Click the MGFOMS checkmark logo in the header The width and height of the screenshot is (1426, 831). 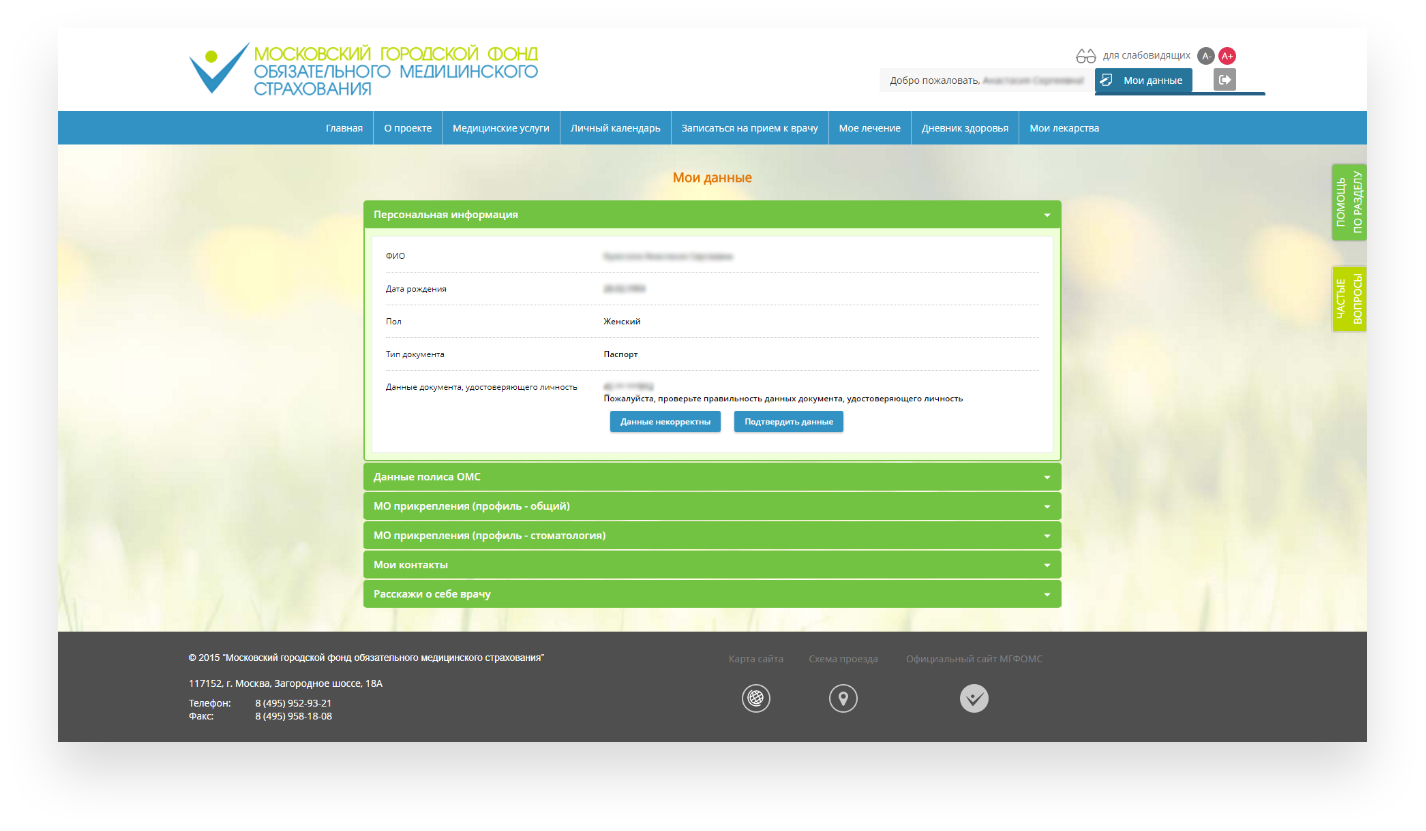pos(219,68)
